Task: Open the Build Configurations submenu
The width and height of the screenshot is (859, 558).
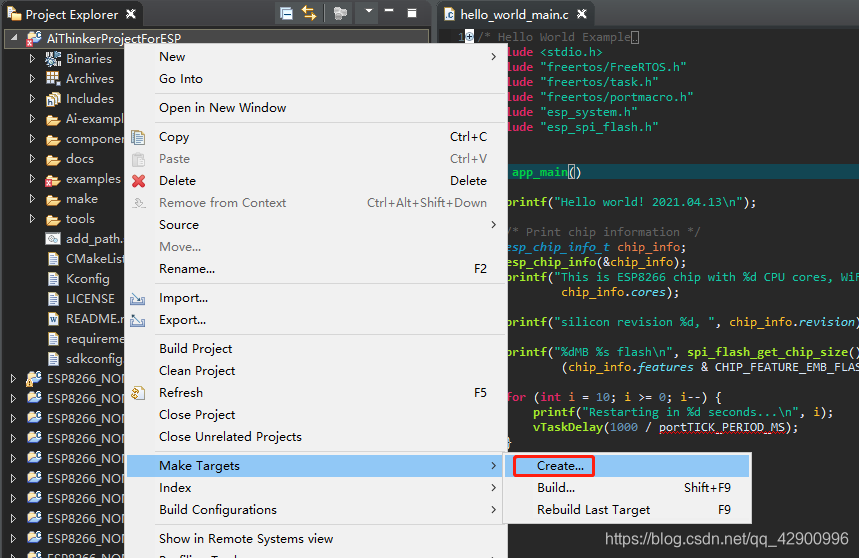Action: [x=316, y=510]
